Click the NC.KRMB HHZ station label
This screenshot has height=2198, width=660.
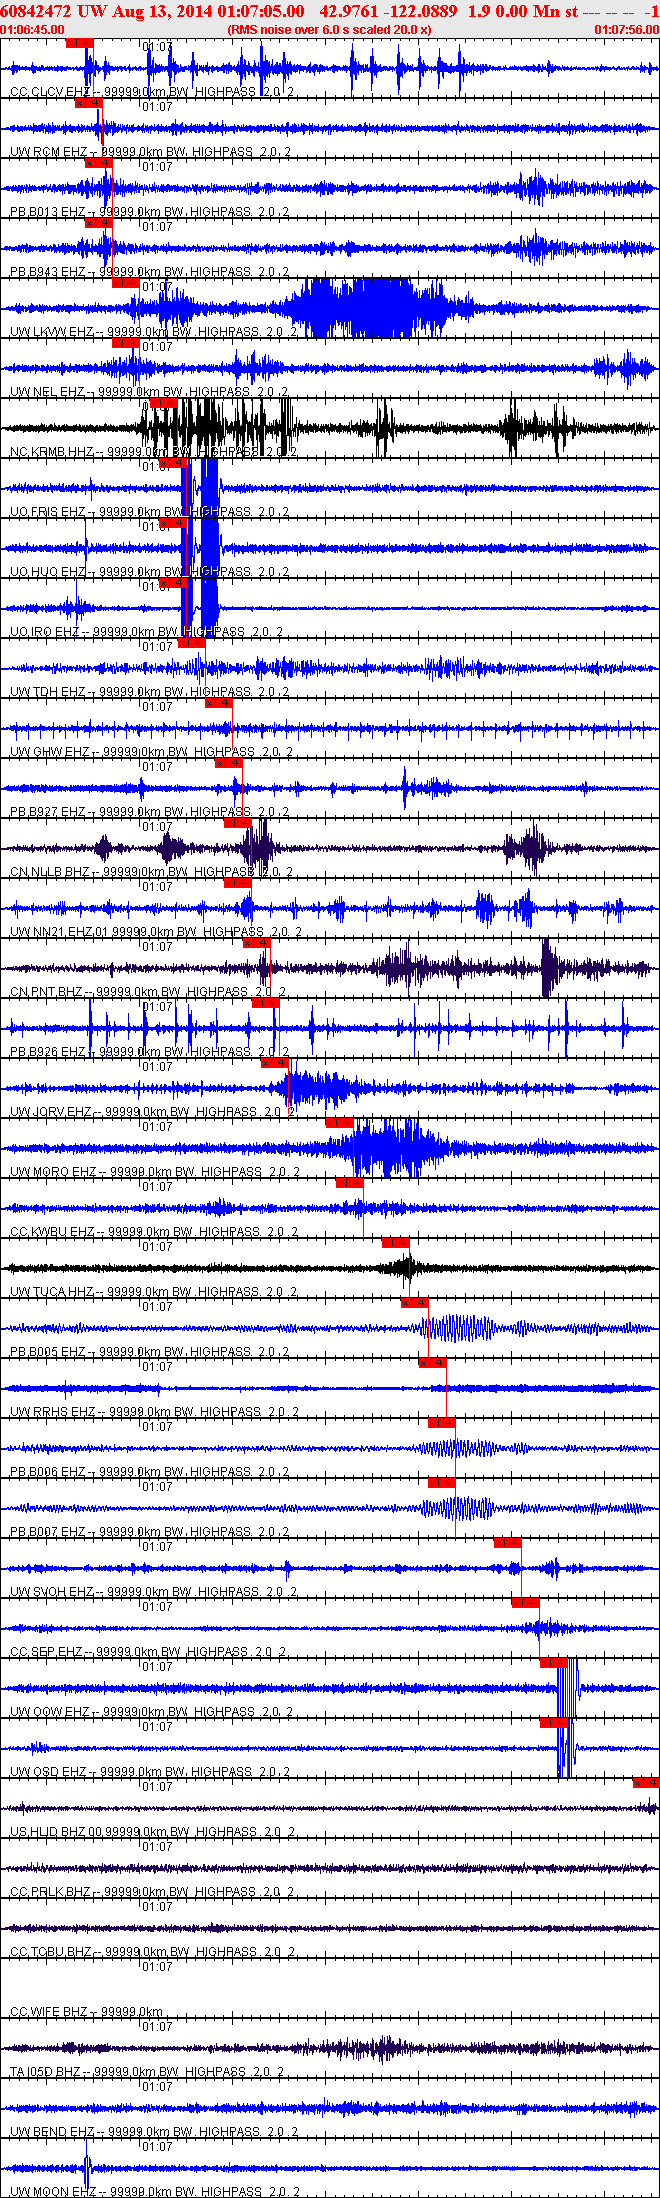[52, 452]
